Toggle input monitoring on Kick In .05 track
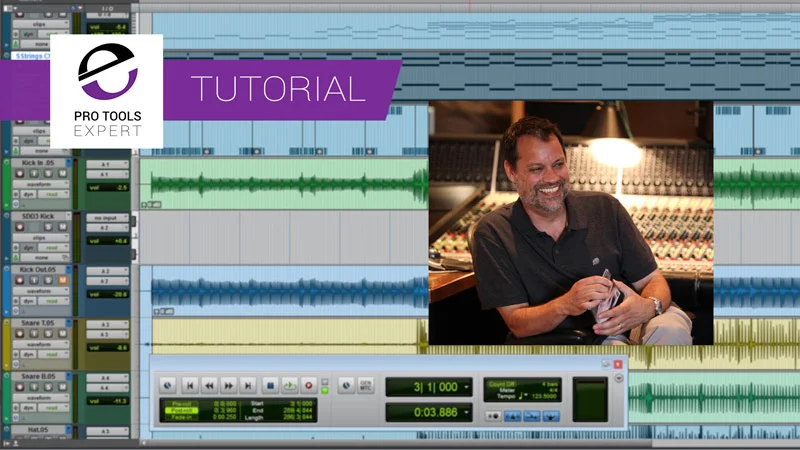The image size is (800, 450). [x=34, y=173]
